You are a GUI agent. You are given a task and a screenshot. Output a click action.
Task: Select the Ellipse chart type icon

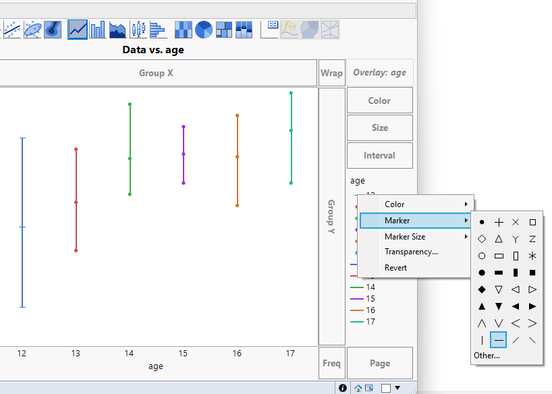click(32, 30)
